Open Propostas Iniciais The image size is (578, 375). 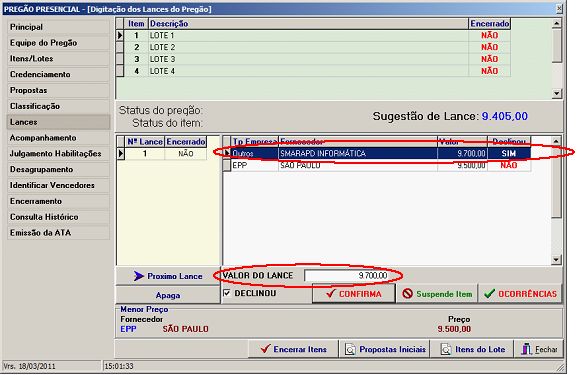point(384,349)
